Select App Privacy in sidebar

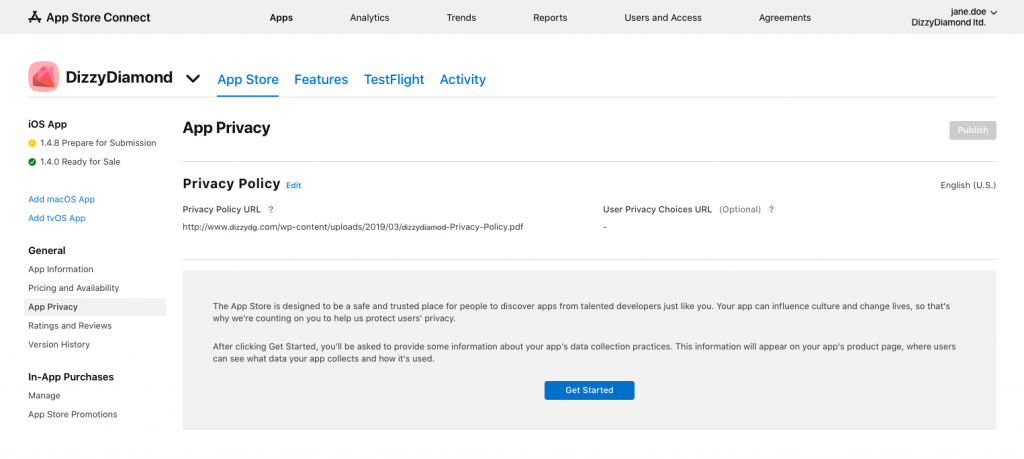pos(95,307)
